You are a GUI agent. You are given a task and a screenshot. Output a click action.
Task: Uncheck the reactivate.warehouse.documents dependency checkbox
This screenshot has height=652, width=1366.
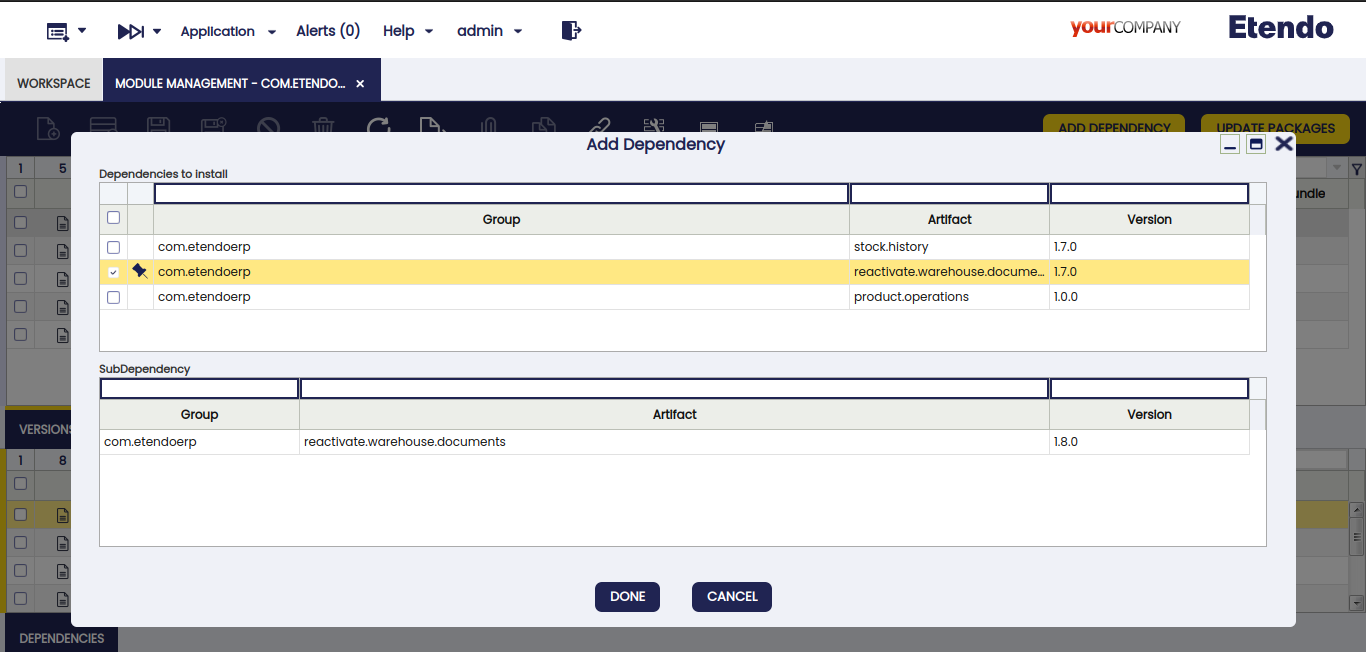click(x=113, y=272)
